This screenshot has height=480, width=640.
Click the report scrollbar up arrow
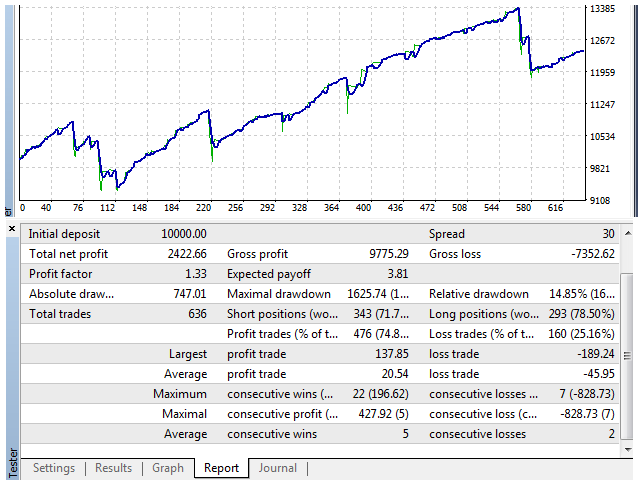628,233
